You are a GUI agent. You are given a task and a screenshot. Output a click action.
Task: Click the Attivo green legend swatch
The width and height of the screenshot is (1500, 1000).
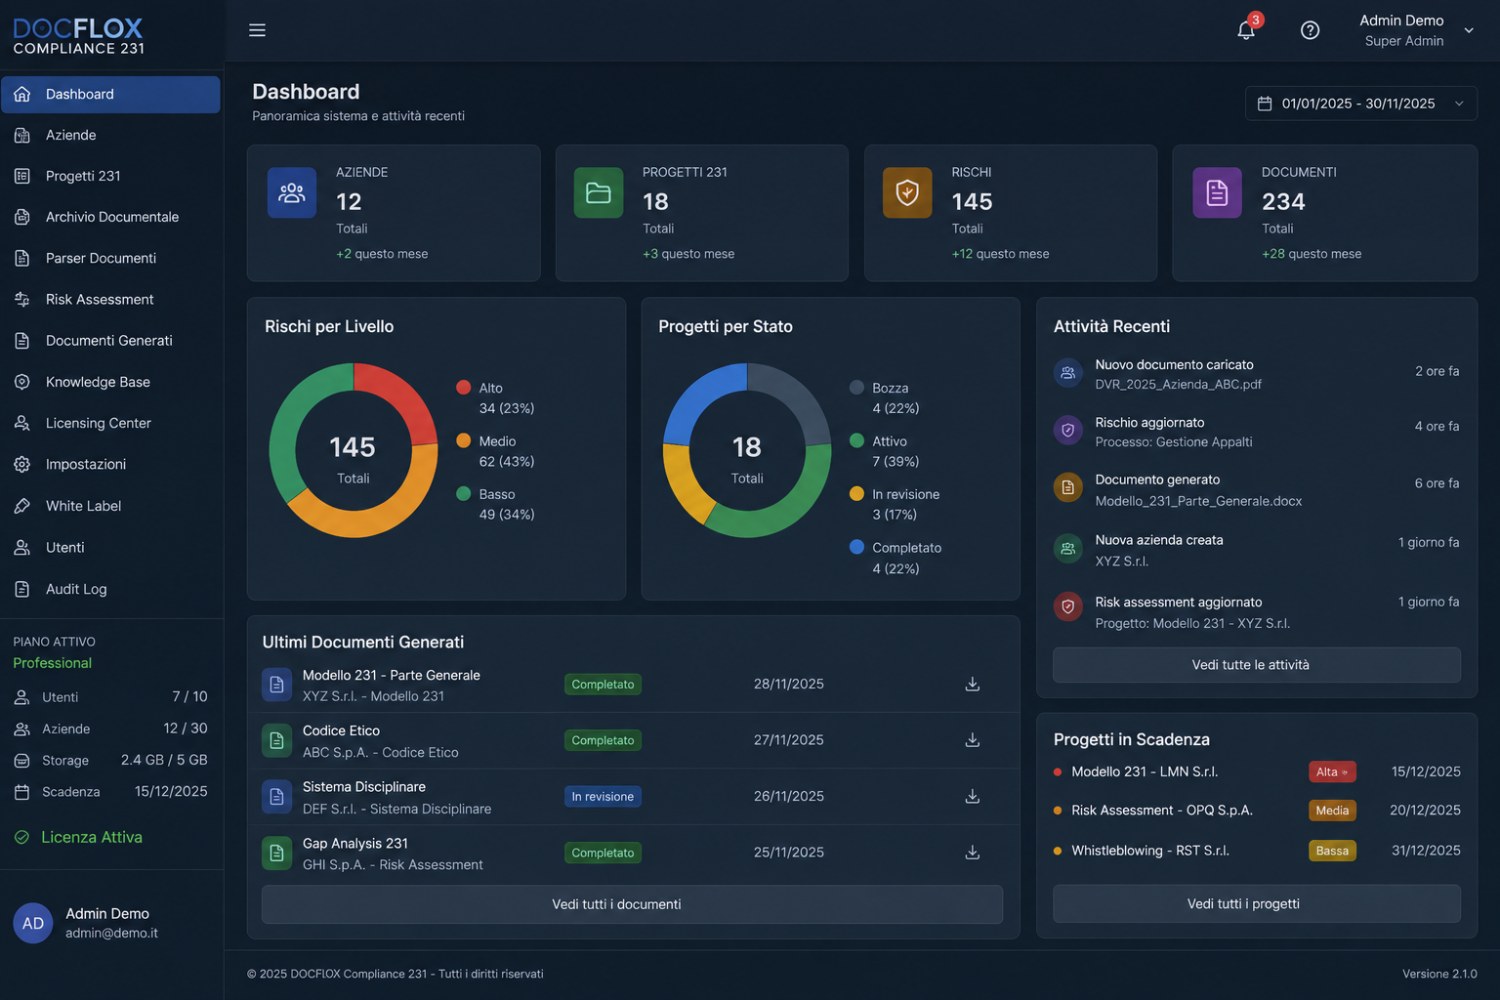click(856, 440)
